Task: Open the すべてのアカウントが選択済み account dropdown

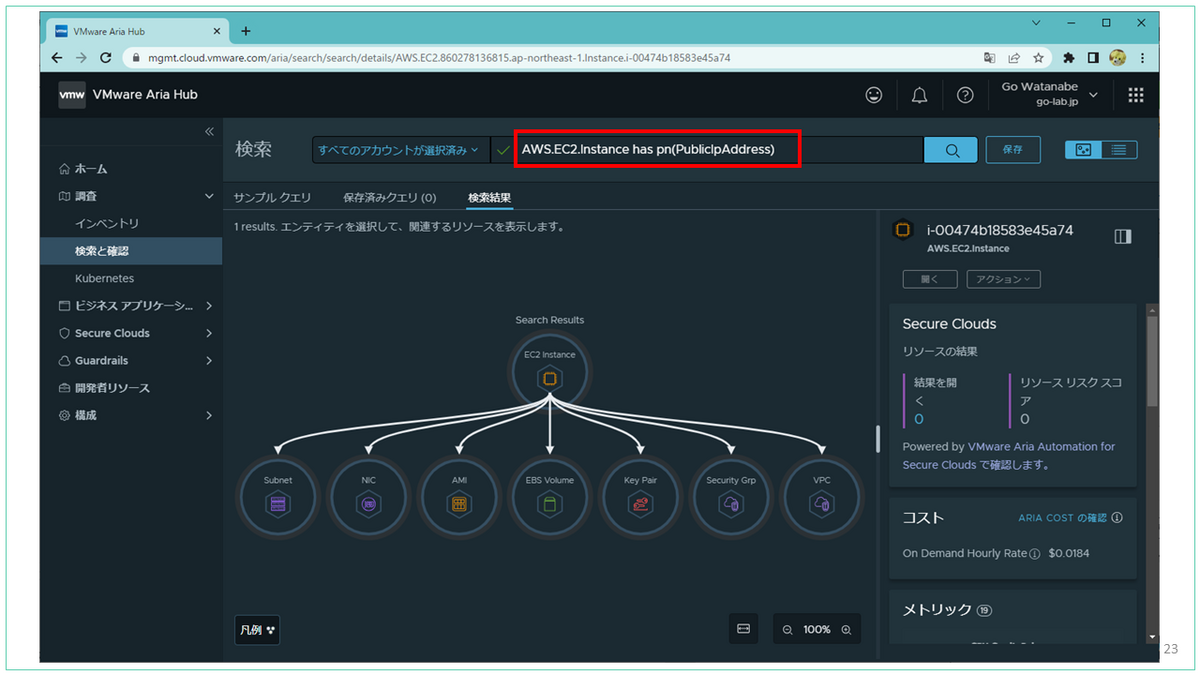Action: (x=399, y=150)
